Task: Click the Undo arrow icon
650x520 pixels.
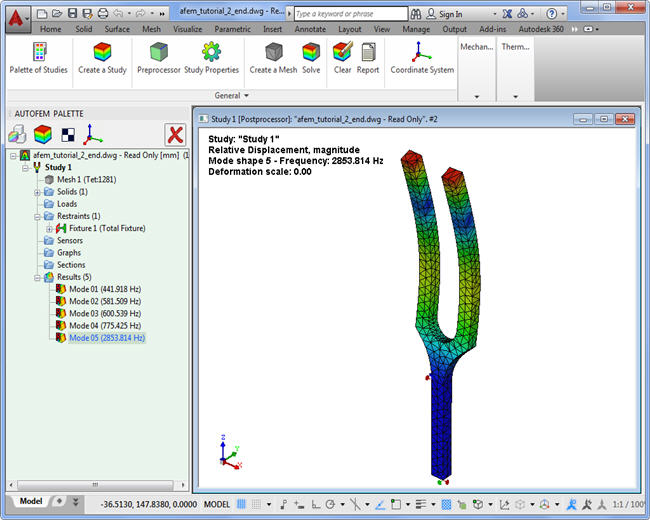Action: [118, 14]
